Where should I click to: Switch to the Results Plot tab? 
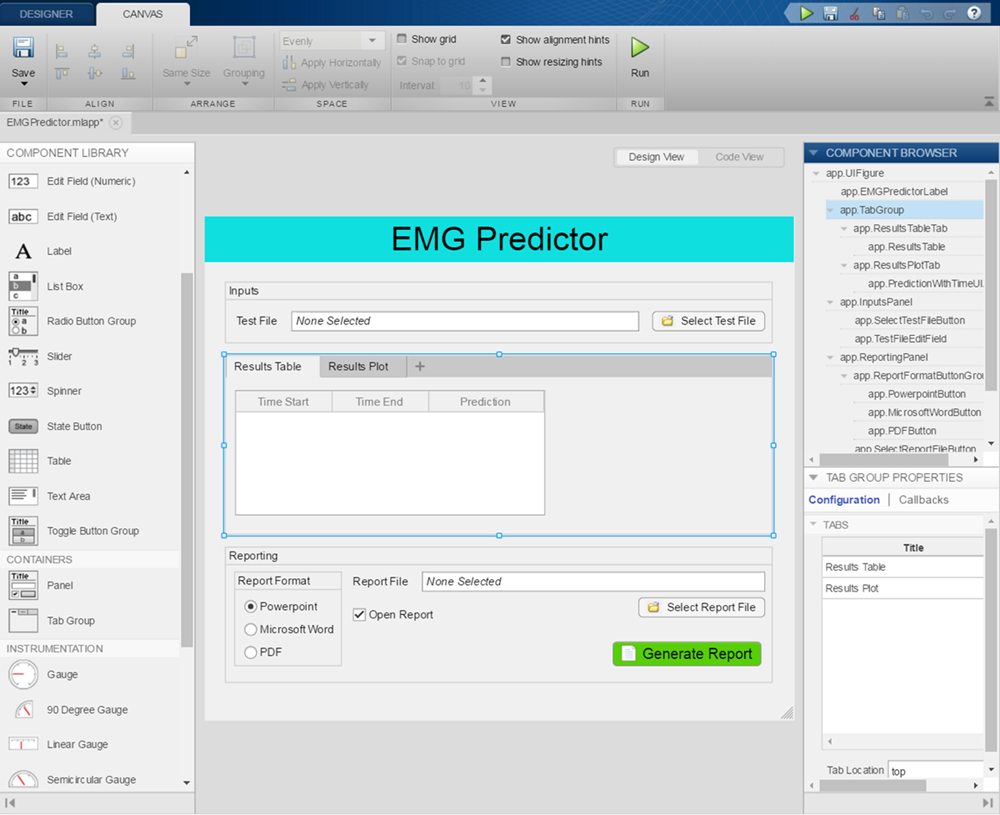[358, 367]
